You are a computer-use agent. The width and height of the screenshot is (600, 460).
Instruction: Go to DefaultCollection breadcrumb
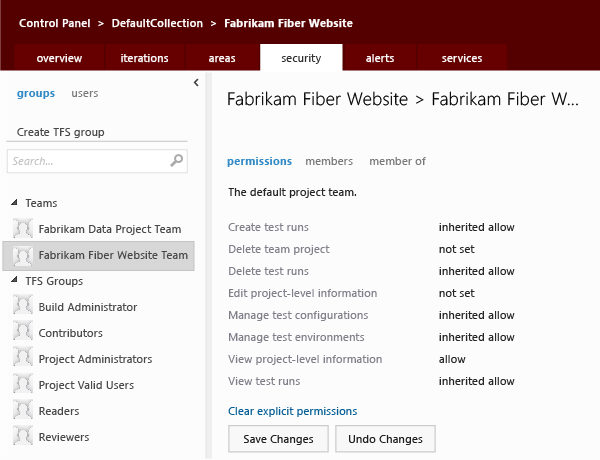(x=157, y=23)
